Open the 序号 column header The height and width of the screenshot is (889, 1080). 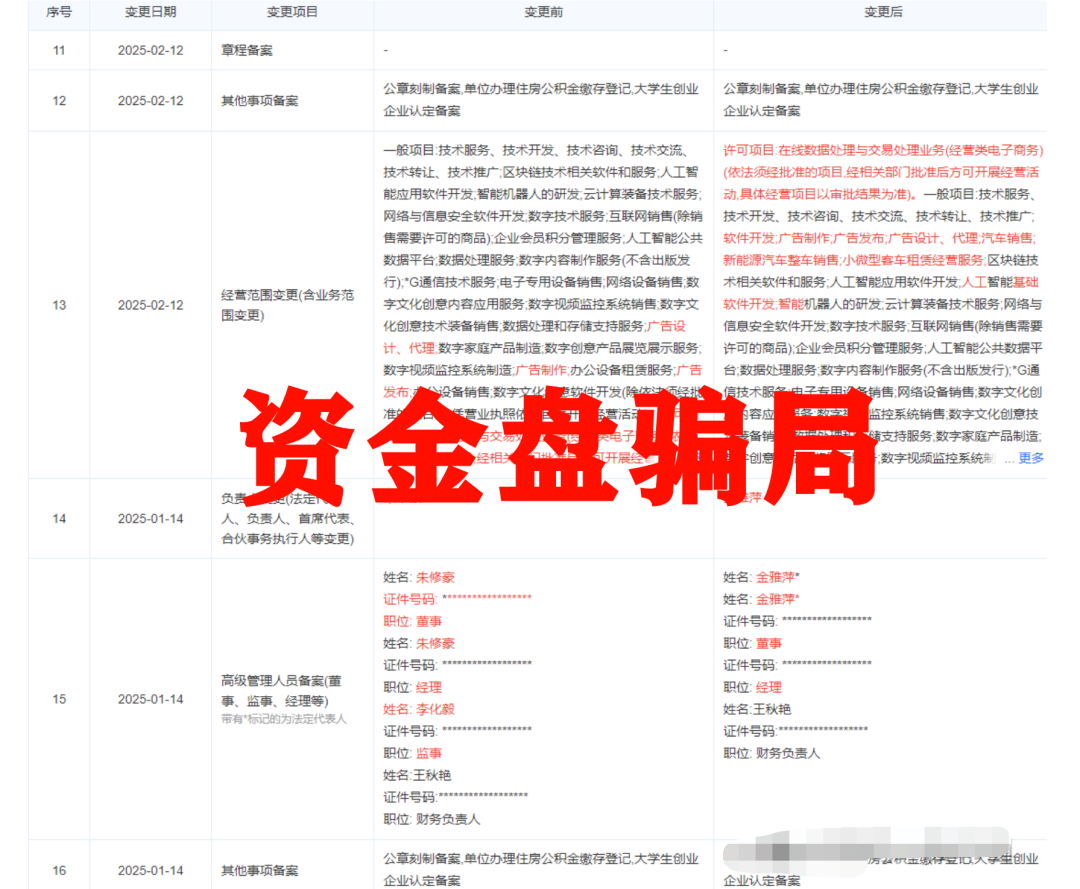click(58, 14)
